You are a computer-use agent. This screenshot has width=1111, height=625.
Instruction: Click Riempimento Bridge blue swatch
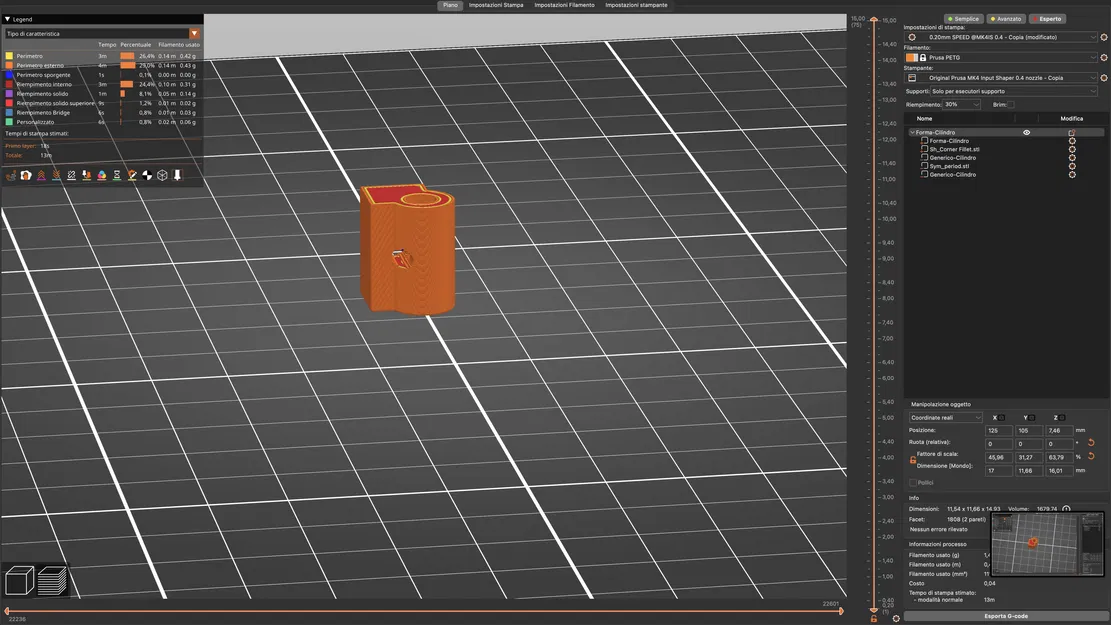[x=9, y=113]
